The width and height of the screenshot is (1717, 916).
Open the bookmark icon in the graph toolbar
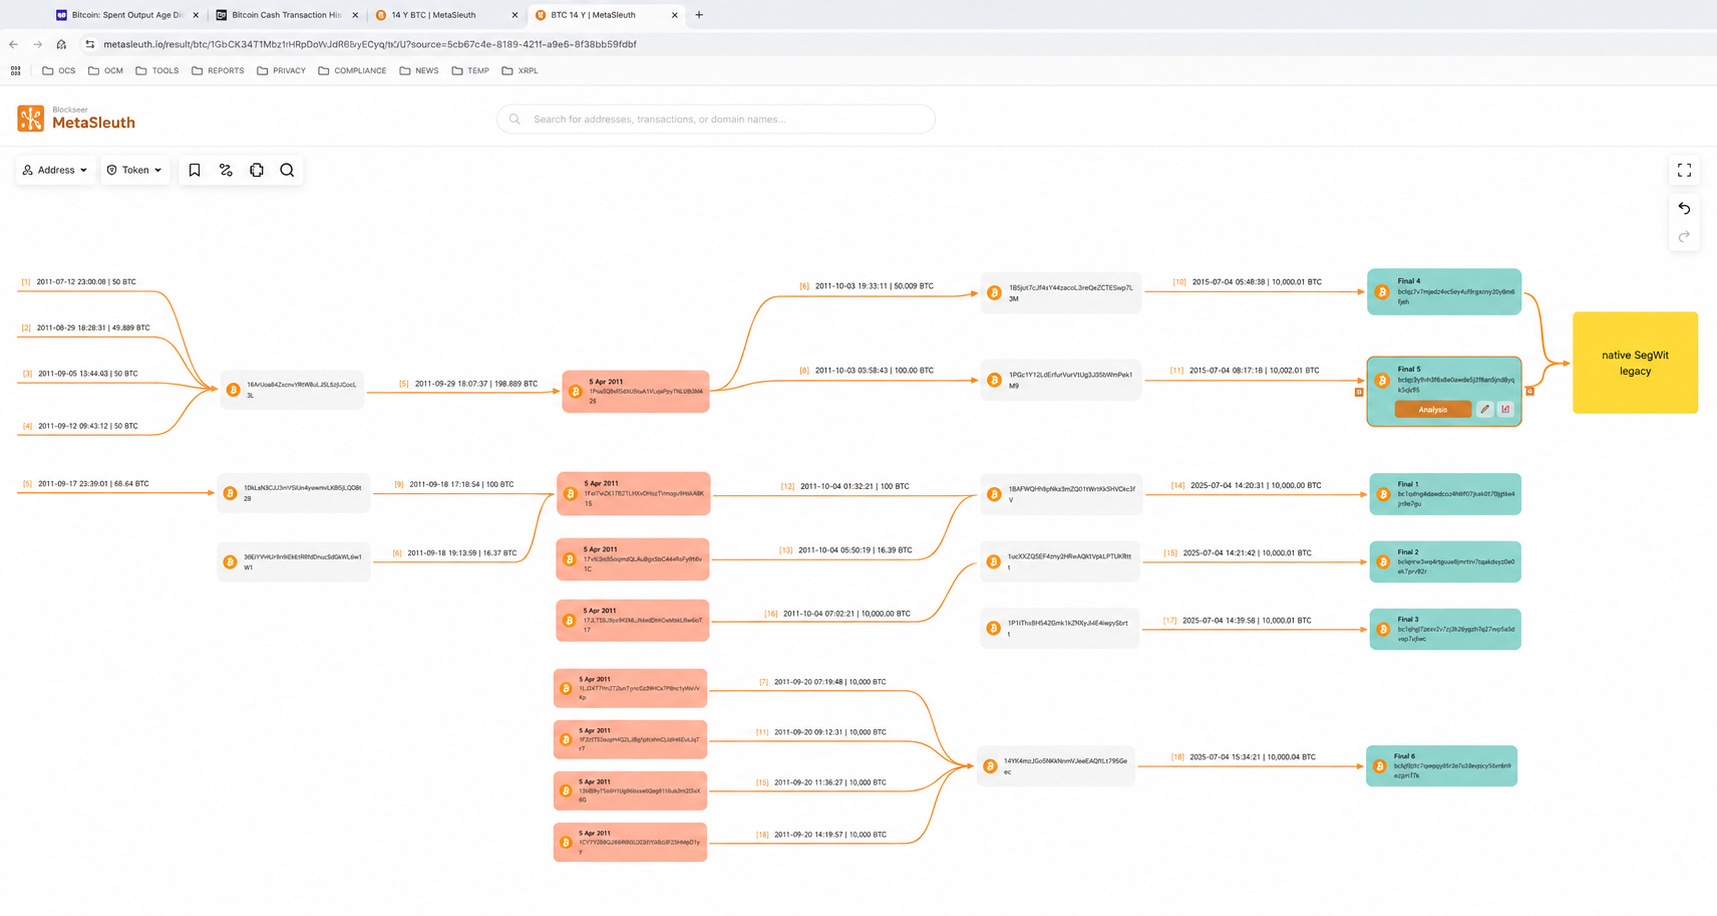tap(195, 170)
